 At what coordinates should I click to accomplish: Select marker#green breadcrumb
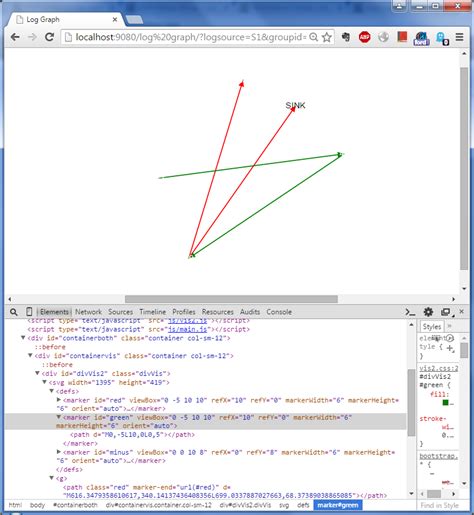pyautogui.click(x=338, y=505)
